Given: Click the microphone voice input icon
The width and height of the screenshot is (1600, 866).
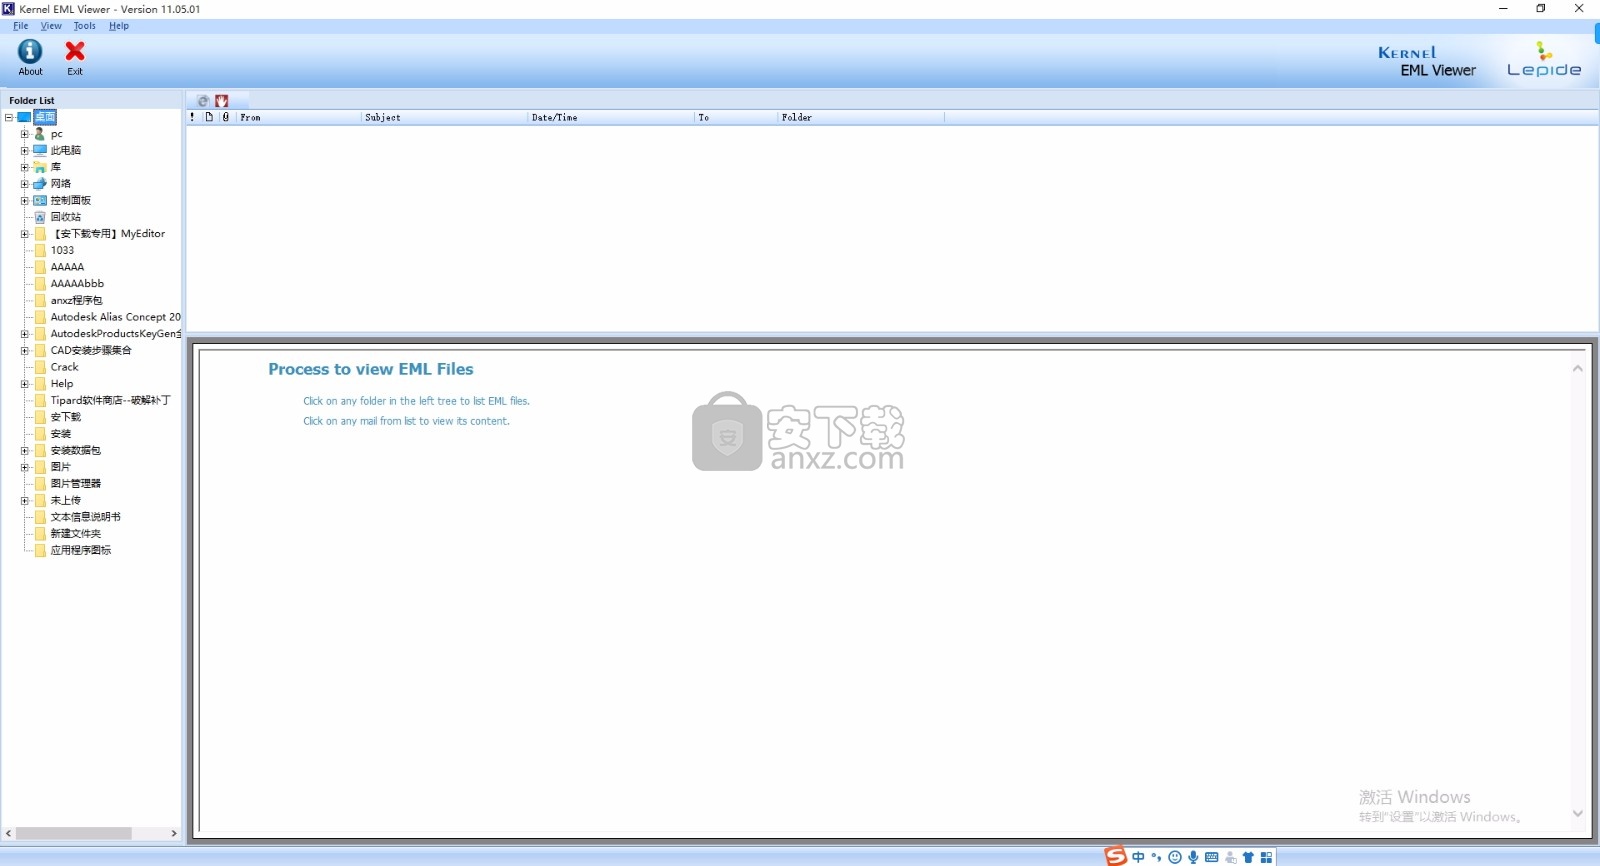Looking at the screenshot, I should 1193,857.
